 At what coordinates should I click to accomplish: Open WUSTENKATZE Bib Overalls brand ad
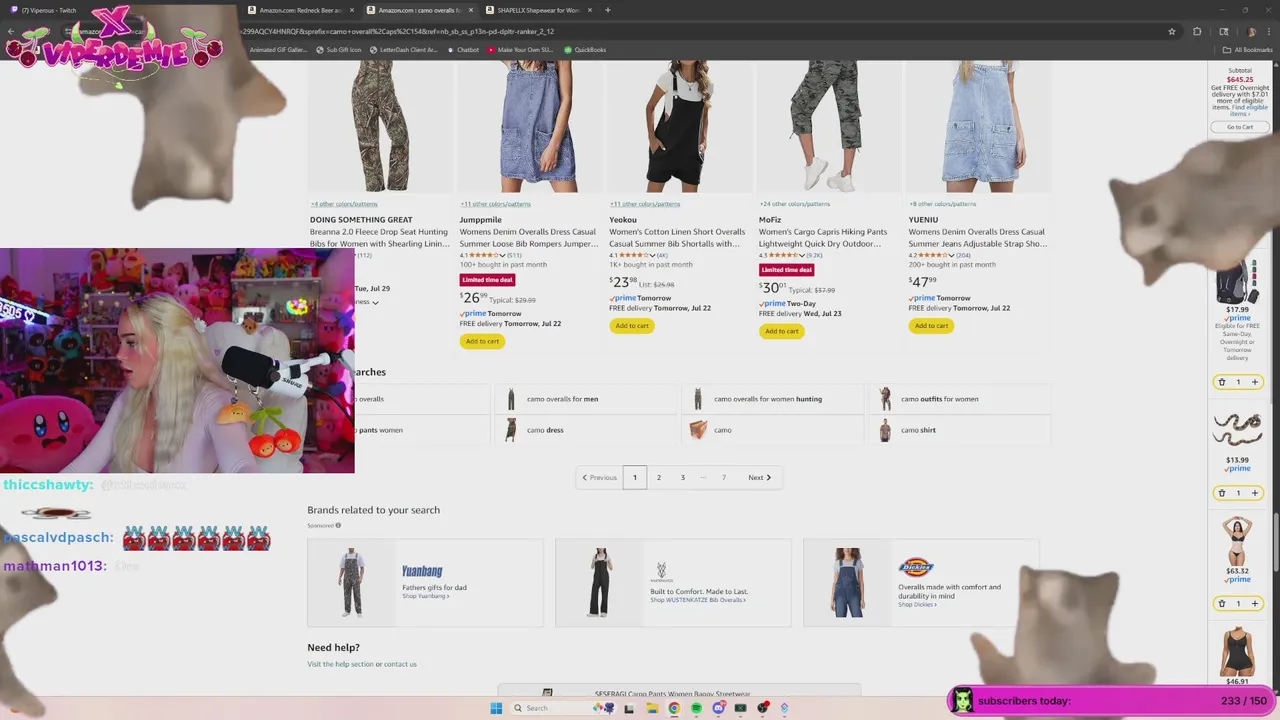pos(673,583)
